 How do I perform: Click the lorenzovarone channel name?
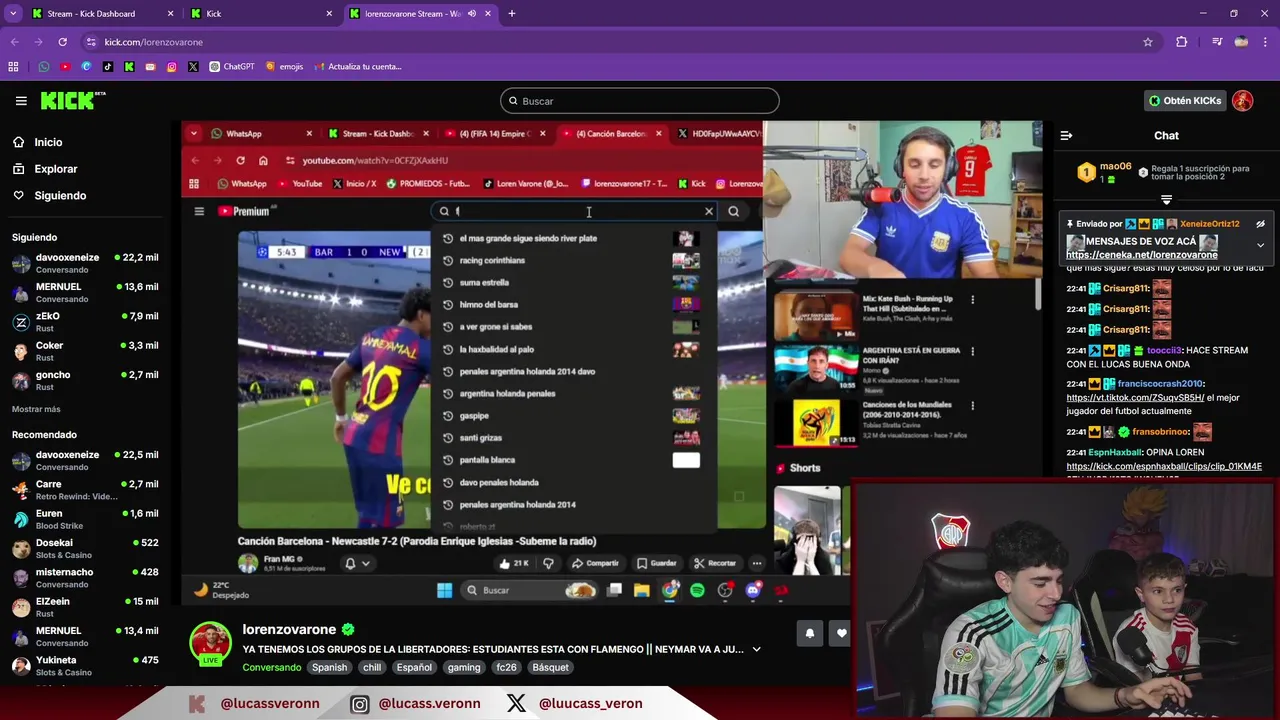click(289, 630)
